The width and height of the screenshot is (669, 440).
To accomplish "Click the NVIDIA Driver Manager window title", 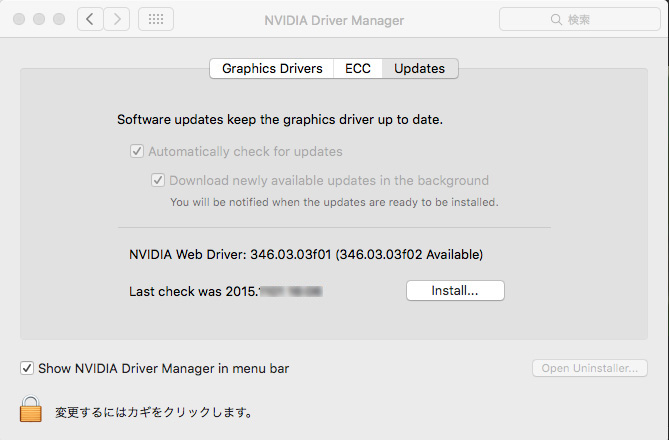I will click(x=334, y=20).
